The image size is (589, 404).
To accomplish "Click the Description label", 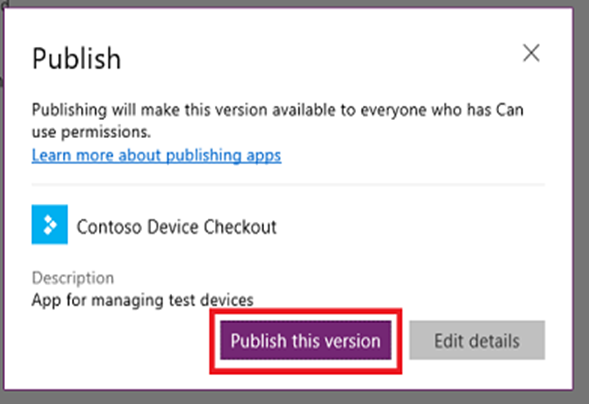I will tap(73, 278).
